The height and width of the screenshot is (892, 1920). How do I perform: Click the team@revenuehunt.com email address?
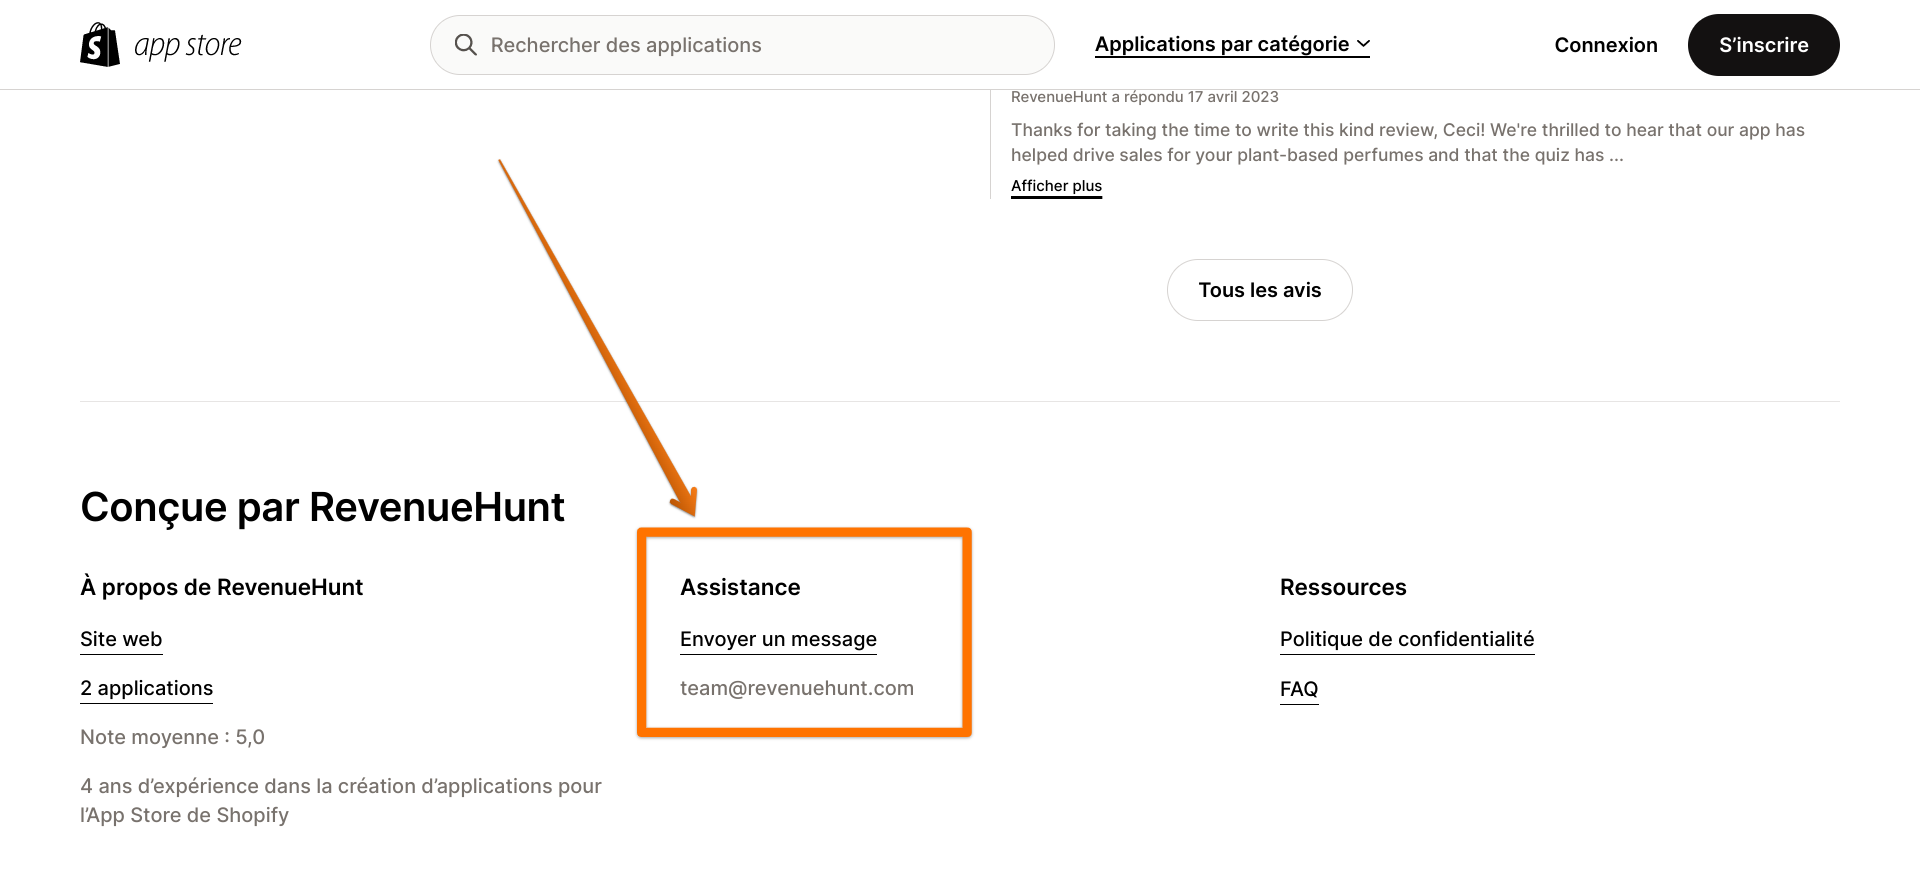[796, 688]
